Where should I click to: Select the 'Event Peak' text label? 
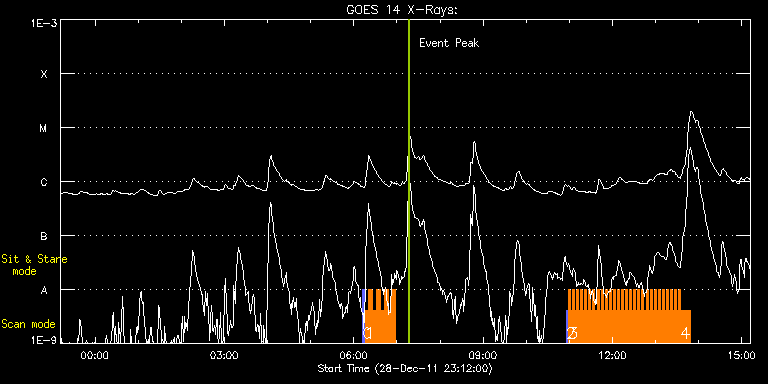449,43
